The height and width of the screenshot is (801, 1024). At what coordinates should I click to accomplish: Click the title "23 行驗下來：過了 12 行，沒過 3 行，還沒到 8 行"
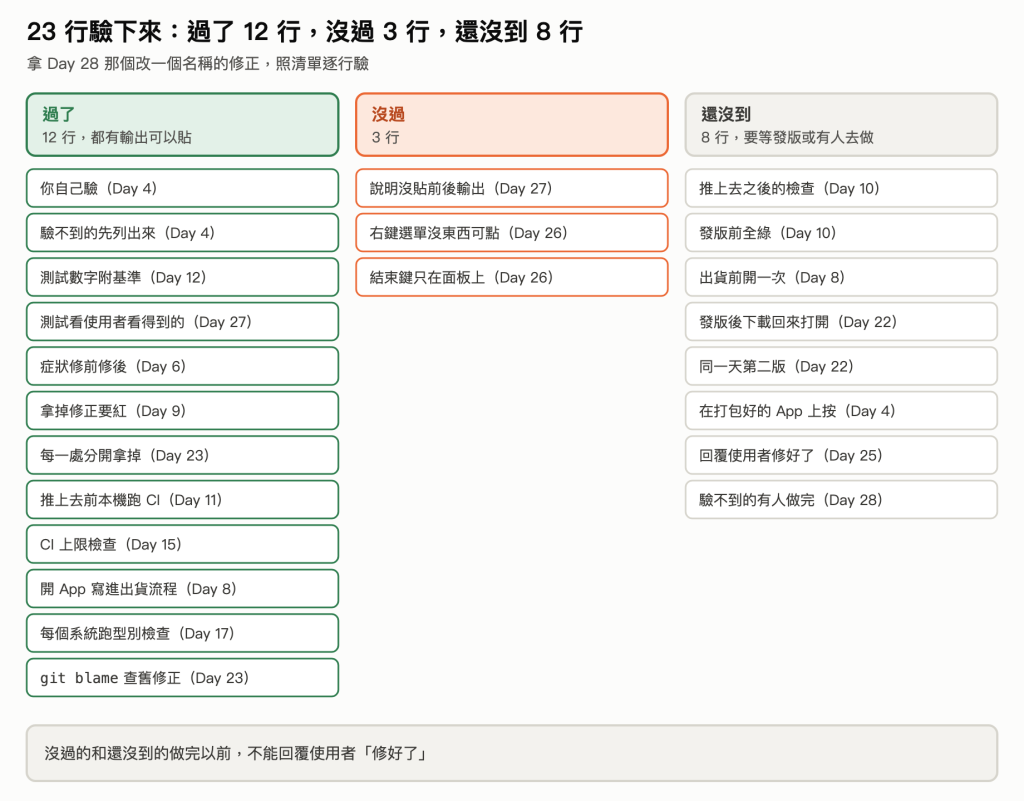click(x=305, y=31)
